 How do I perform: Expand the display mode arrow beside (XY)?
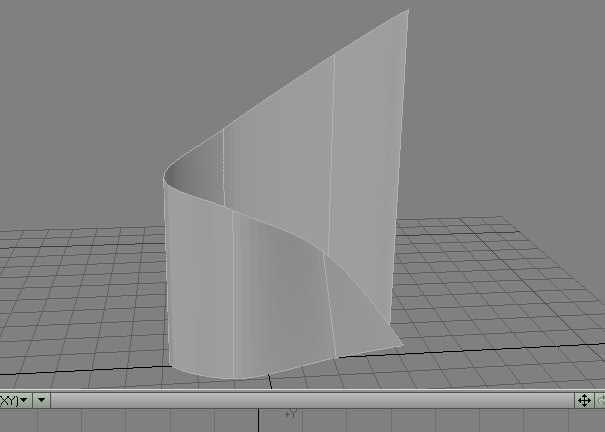[41, 400]
